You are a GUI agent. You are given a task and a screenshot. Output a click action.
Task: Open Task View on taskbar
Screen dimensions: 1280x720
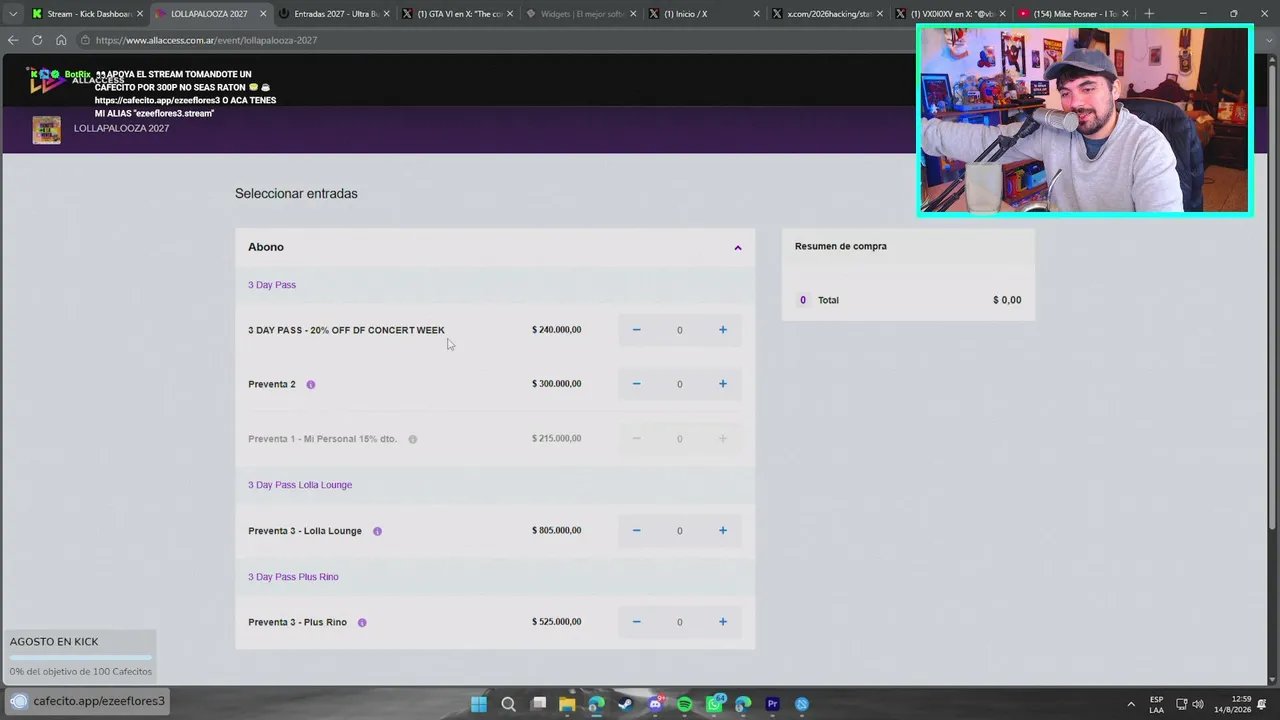click(539, 704)
